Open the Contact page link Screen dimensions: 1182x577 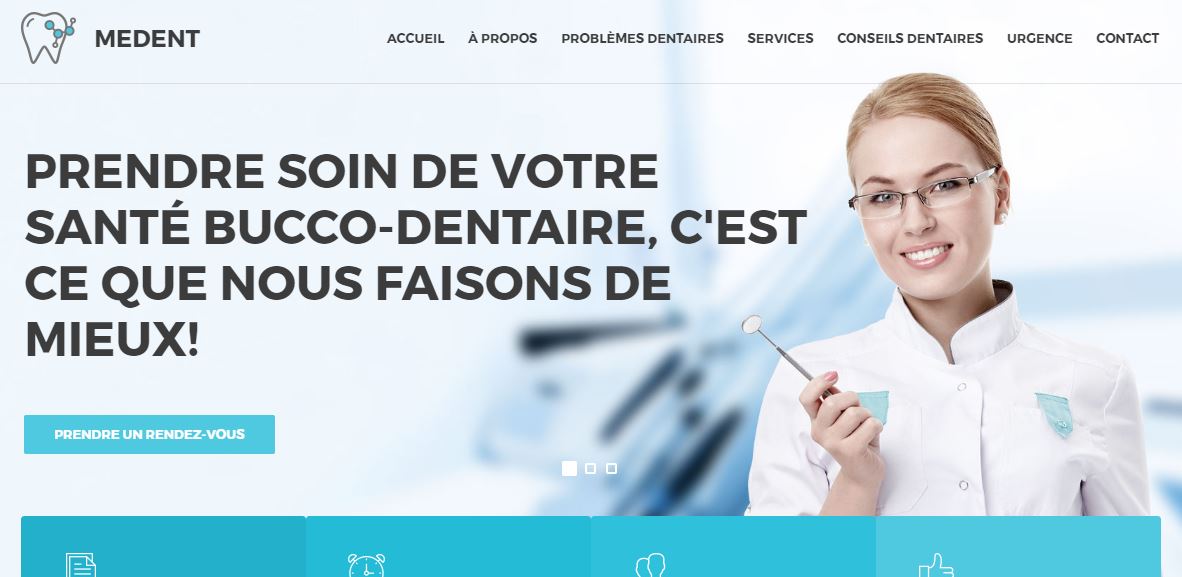pos(1128,38)
